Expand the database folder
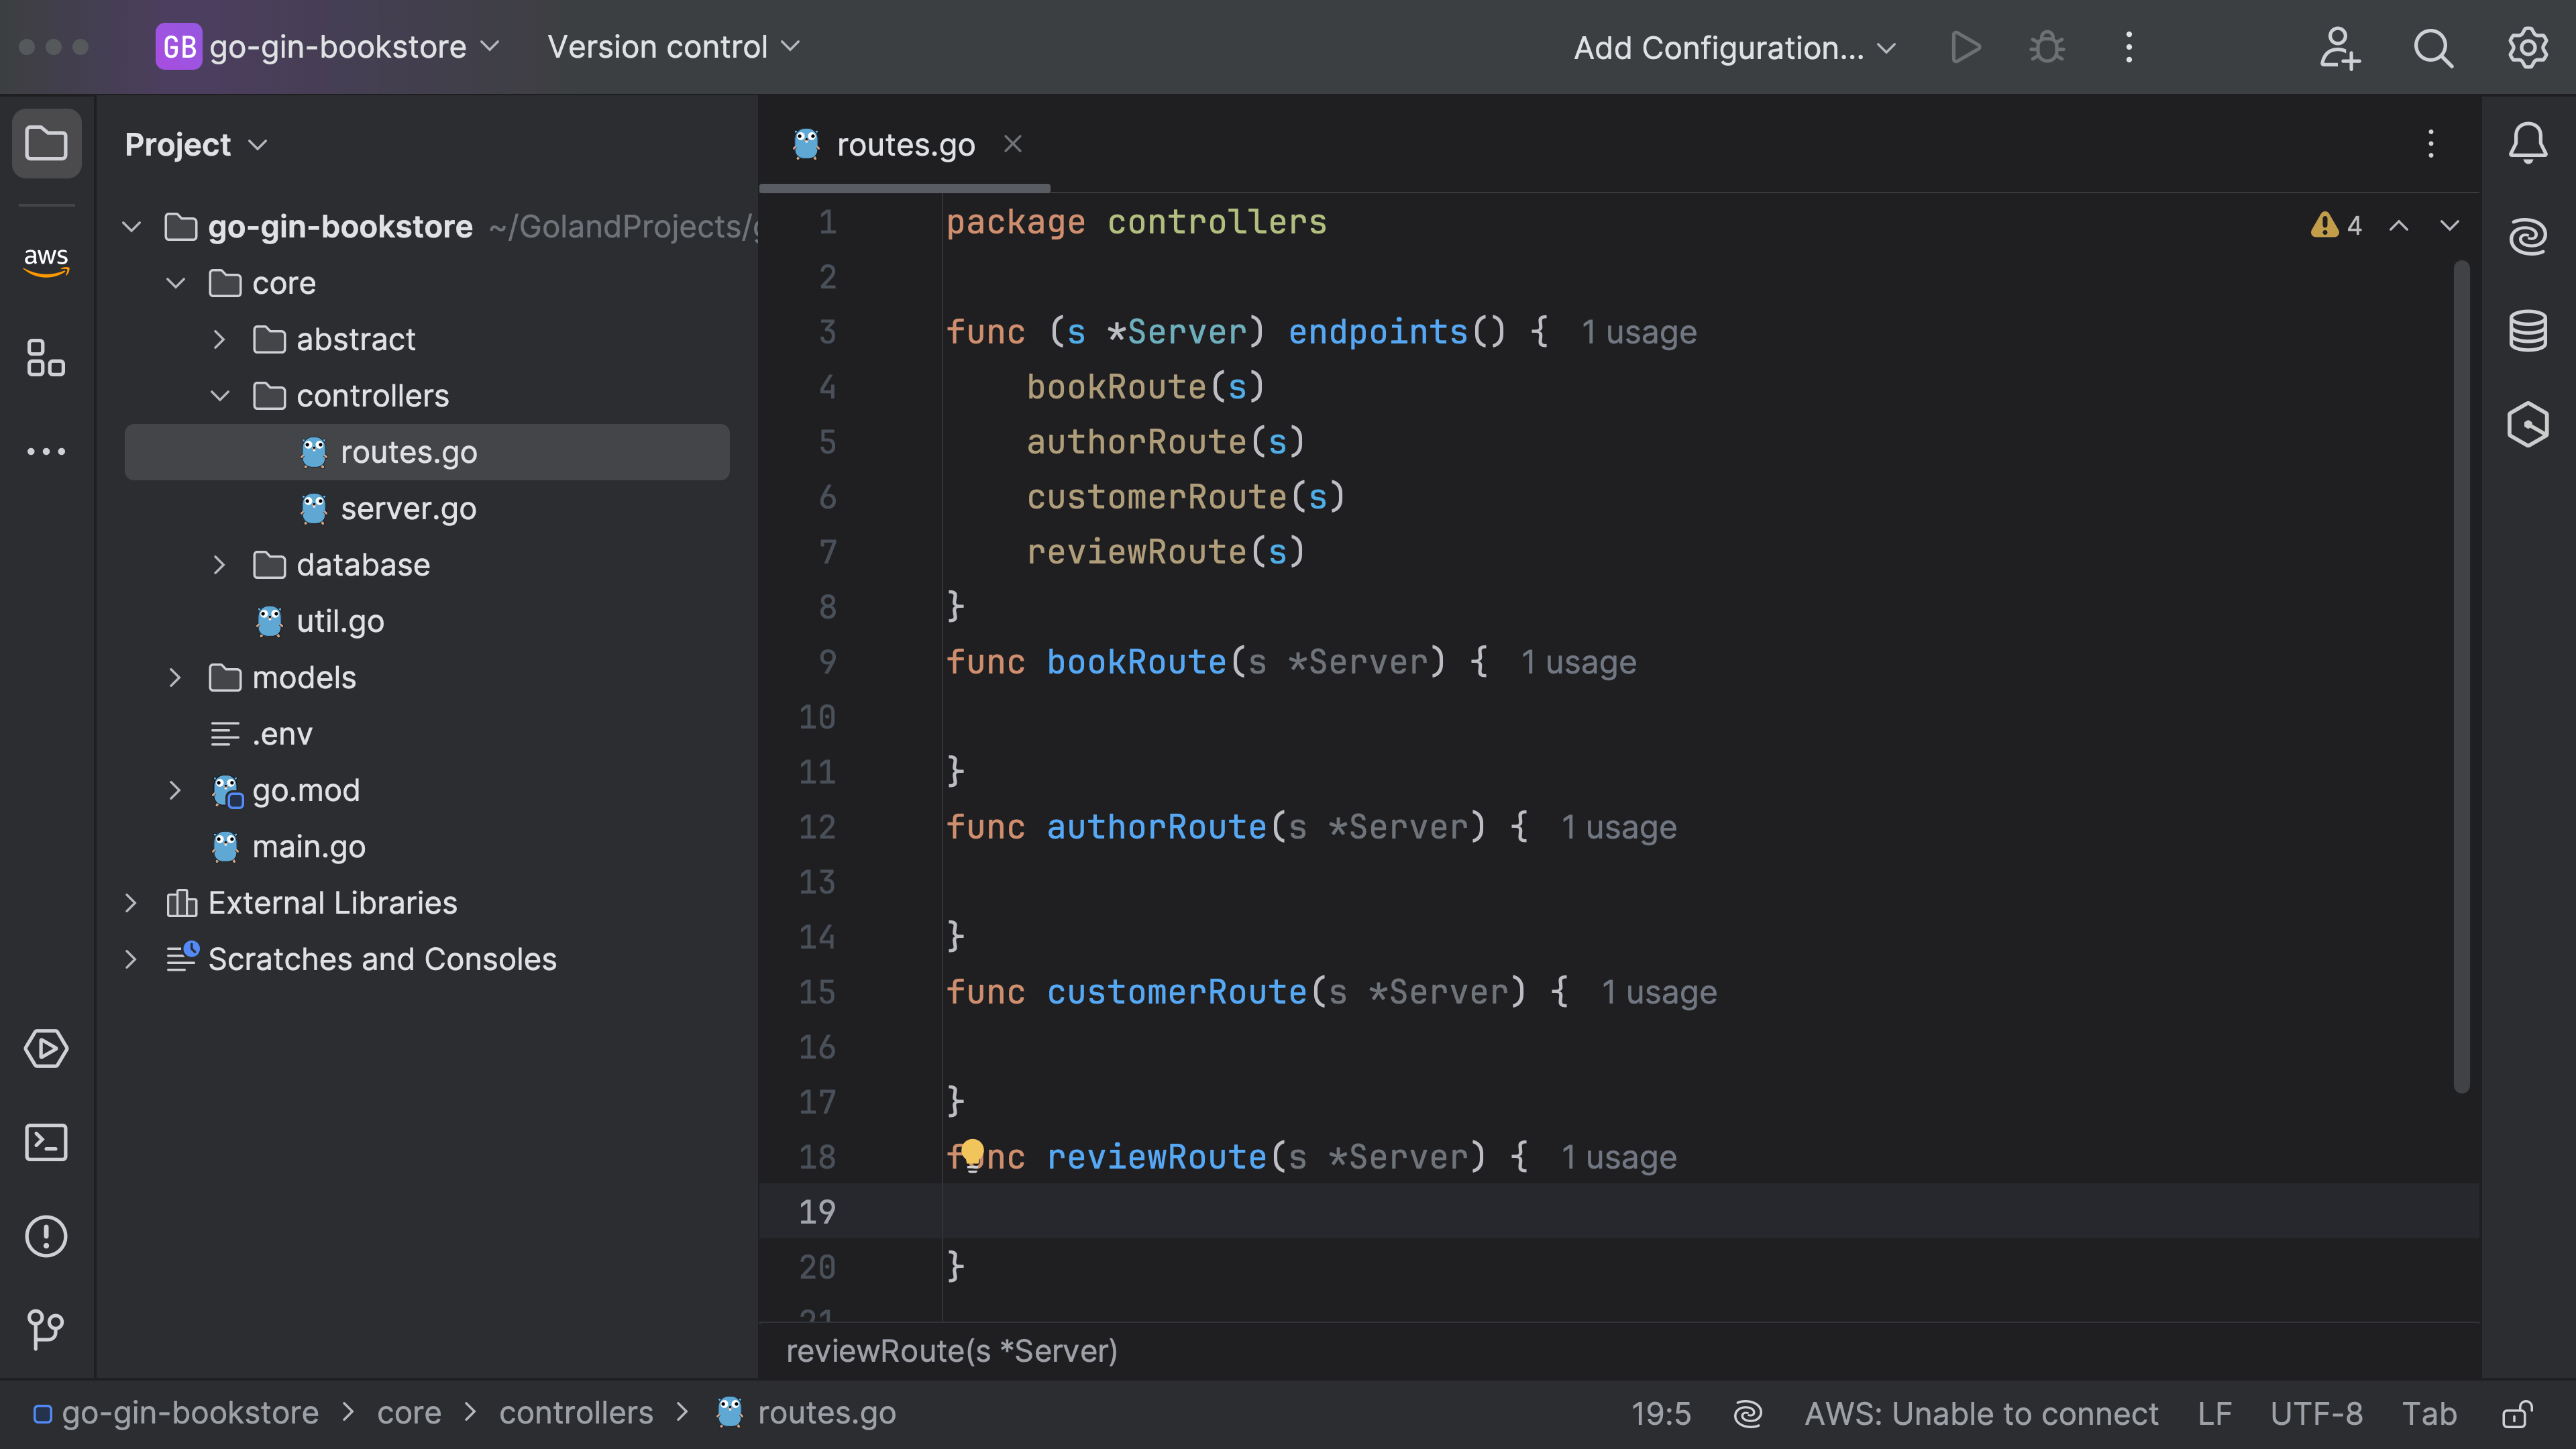The width and height of the screenshot is (2576, 1449). click(x=220, y=565)
